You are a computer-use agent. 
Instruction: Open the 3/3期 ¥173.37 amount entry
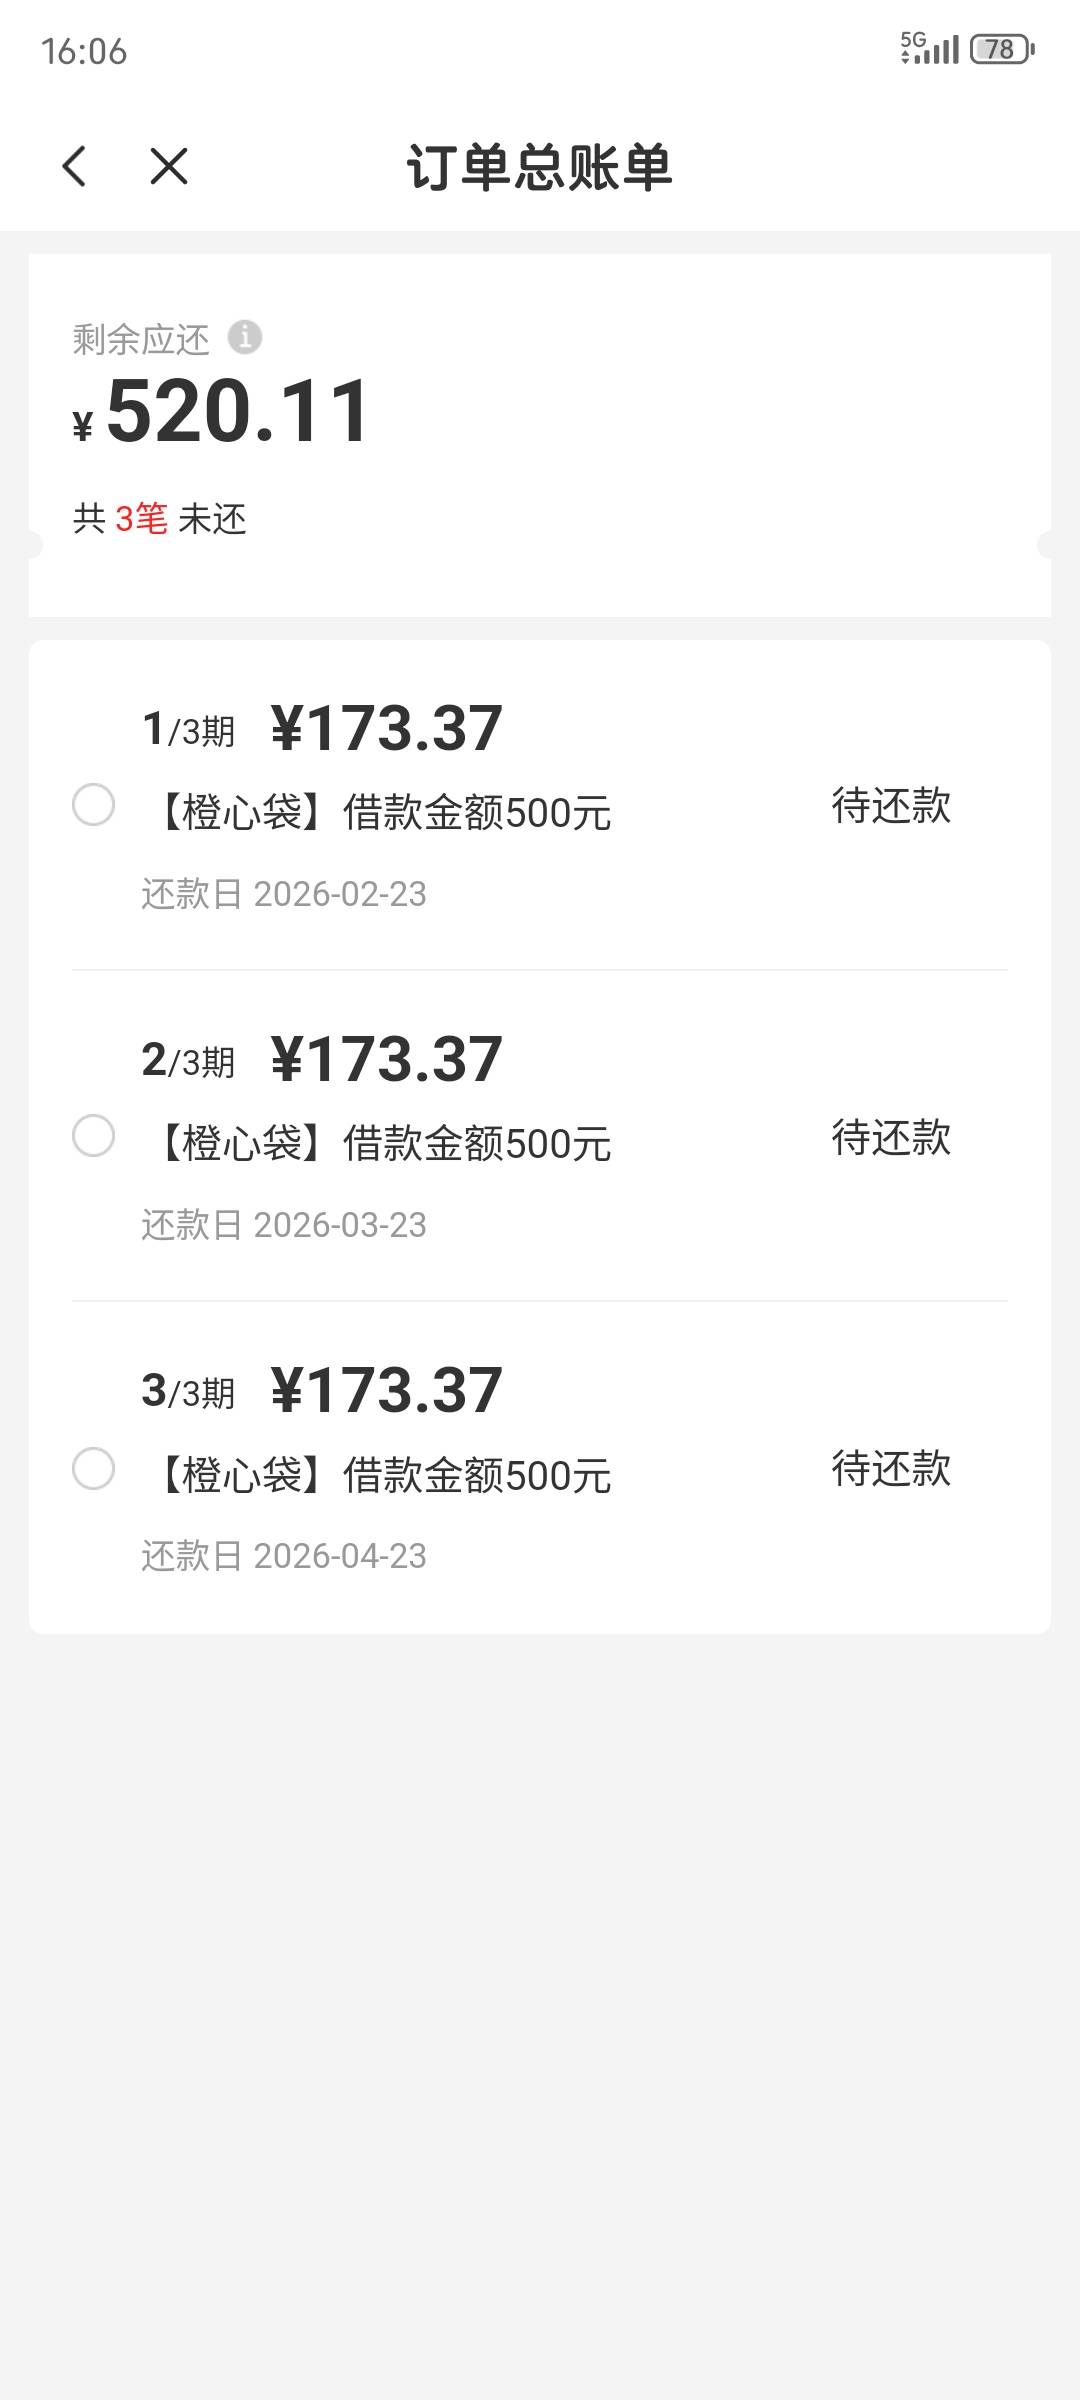coord(385,1390)
